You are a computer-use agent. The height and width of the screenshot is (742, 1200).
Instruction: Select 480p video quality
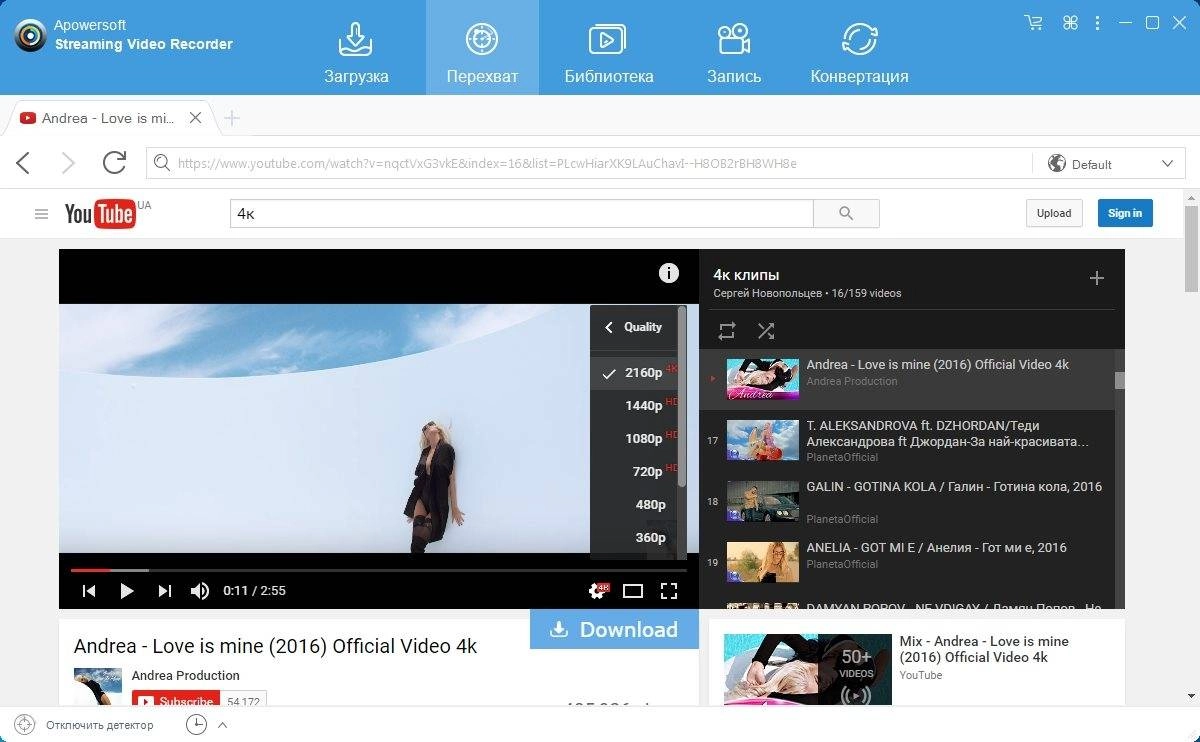634,504
